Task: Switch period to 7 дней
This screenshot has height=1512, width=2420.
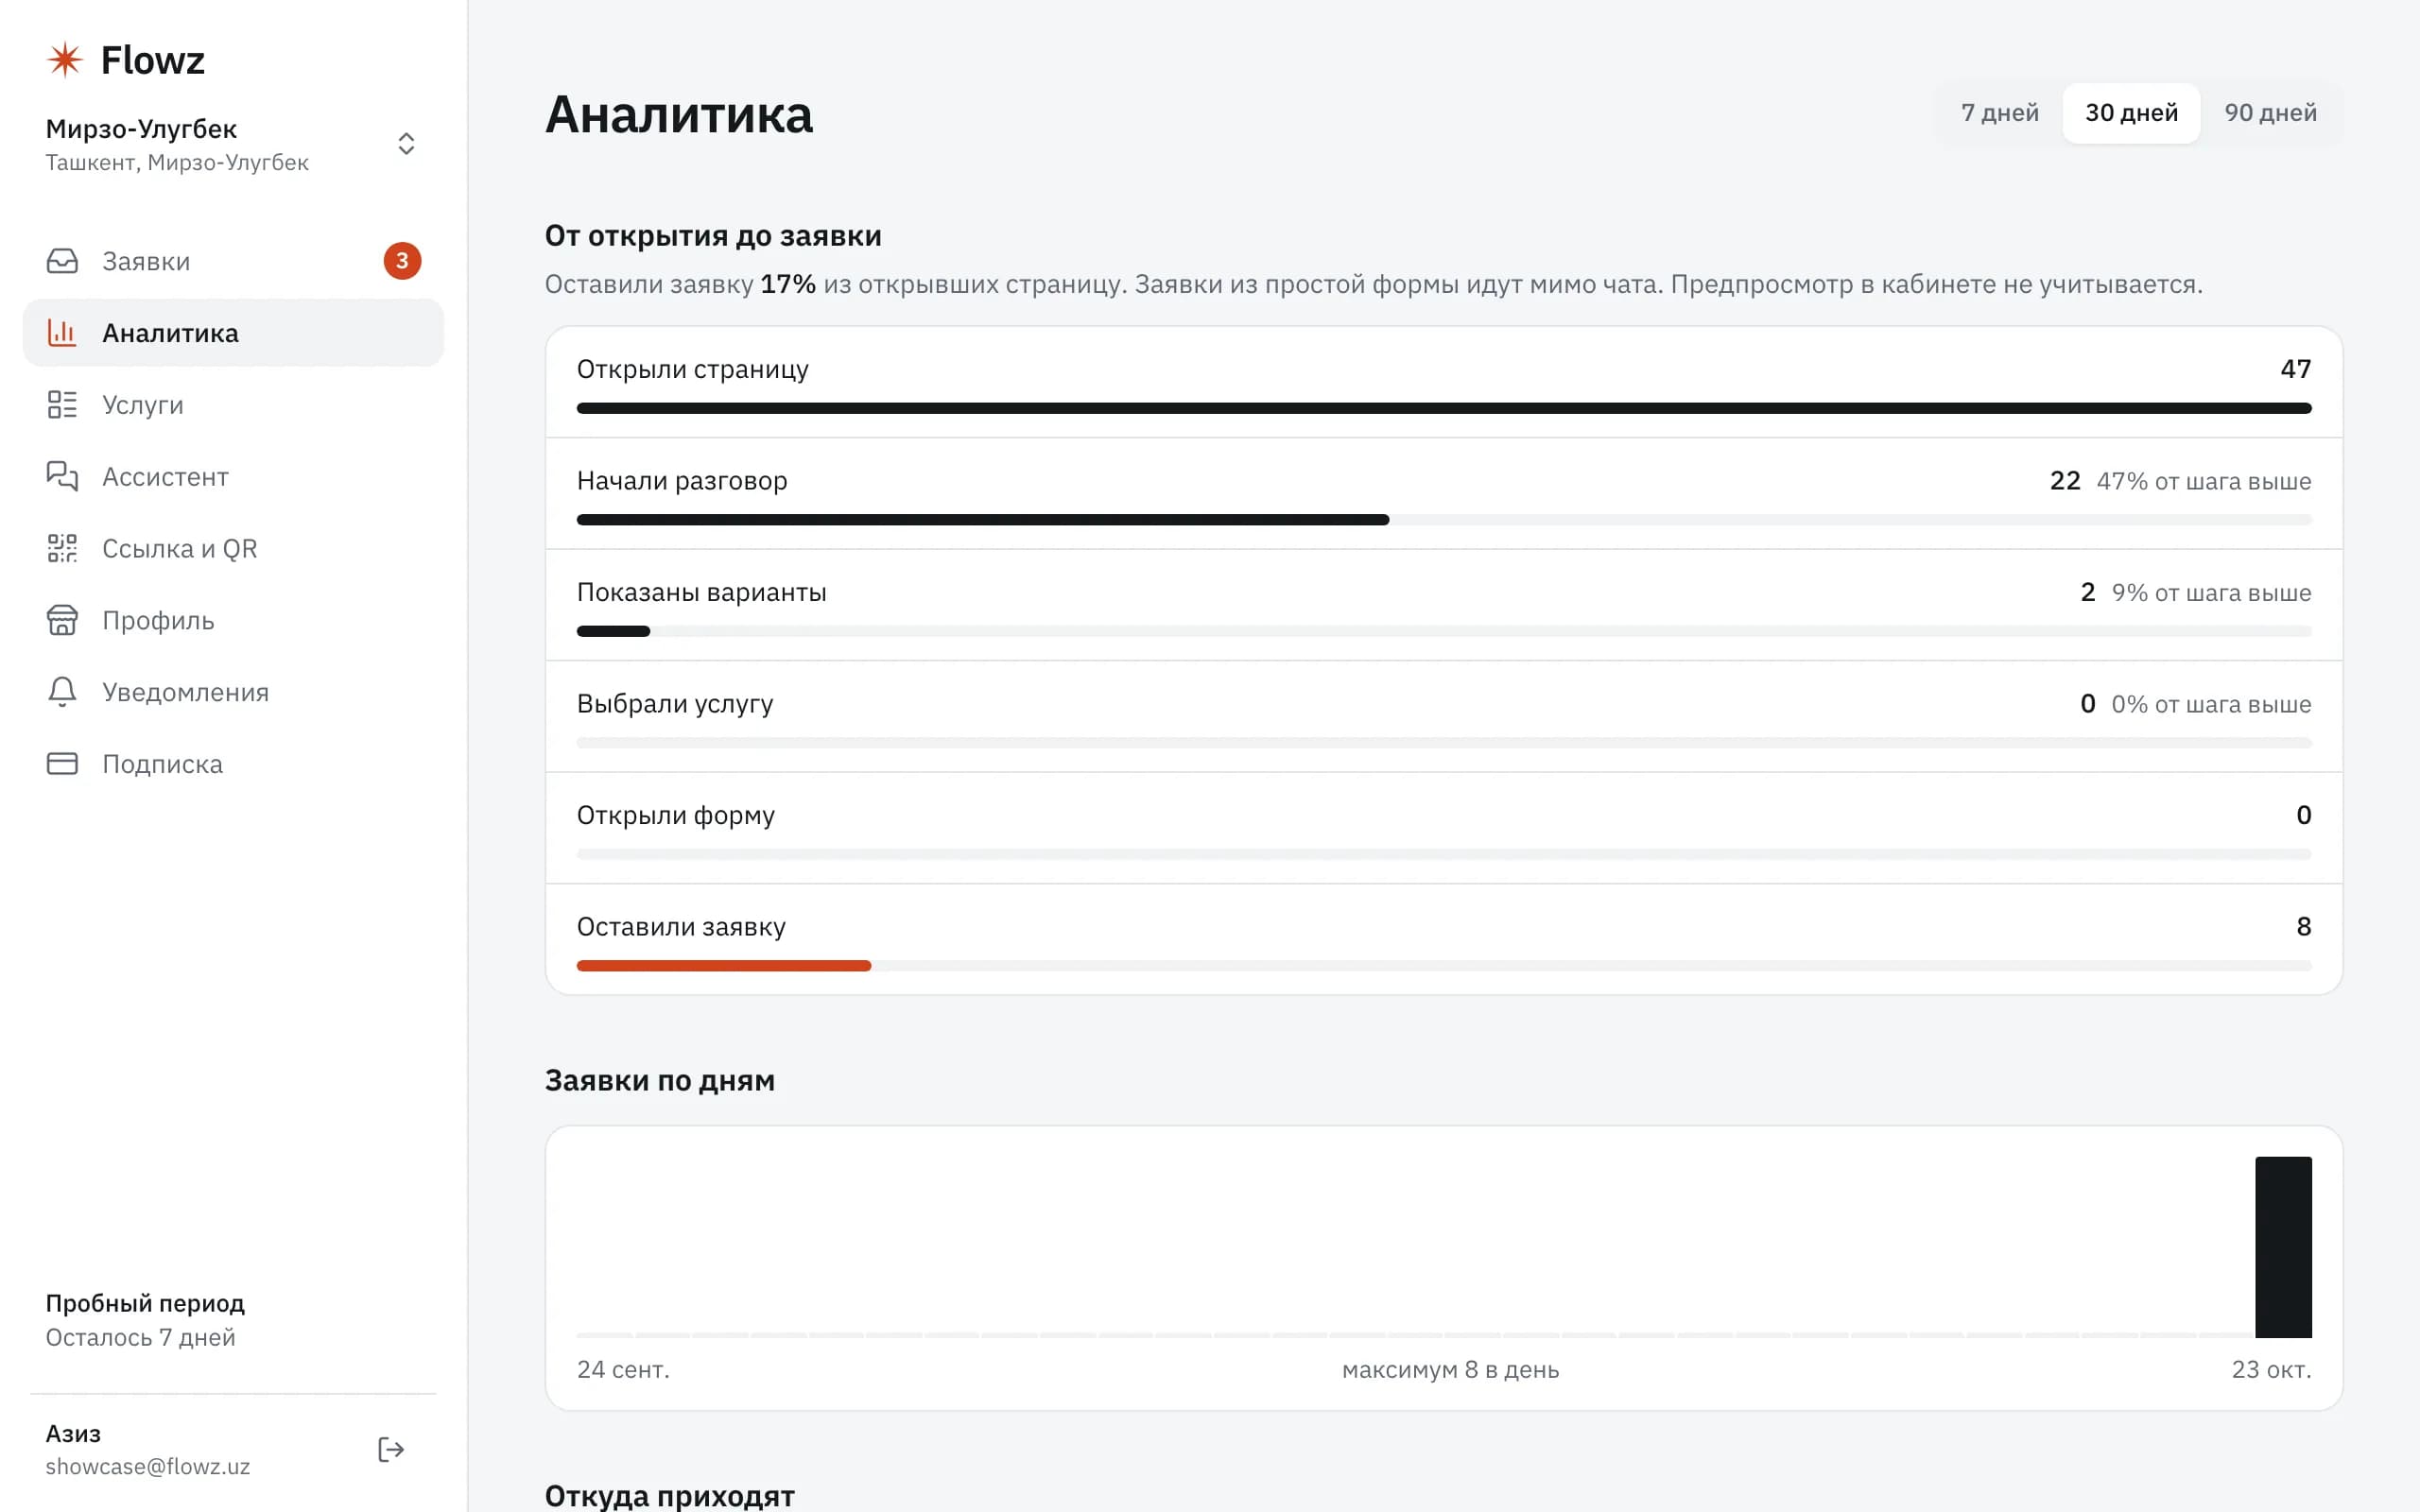Action: click(1999, 113)
